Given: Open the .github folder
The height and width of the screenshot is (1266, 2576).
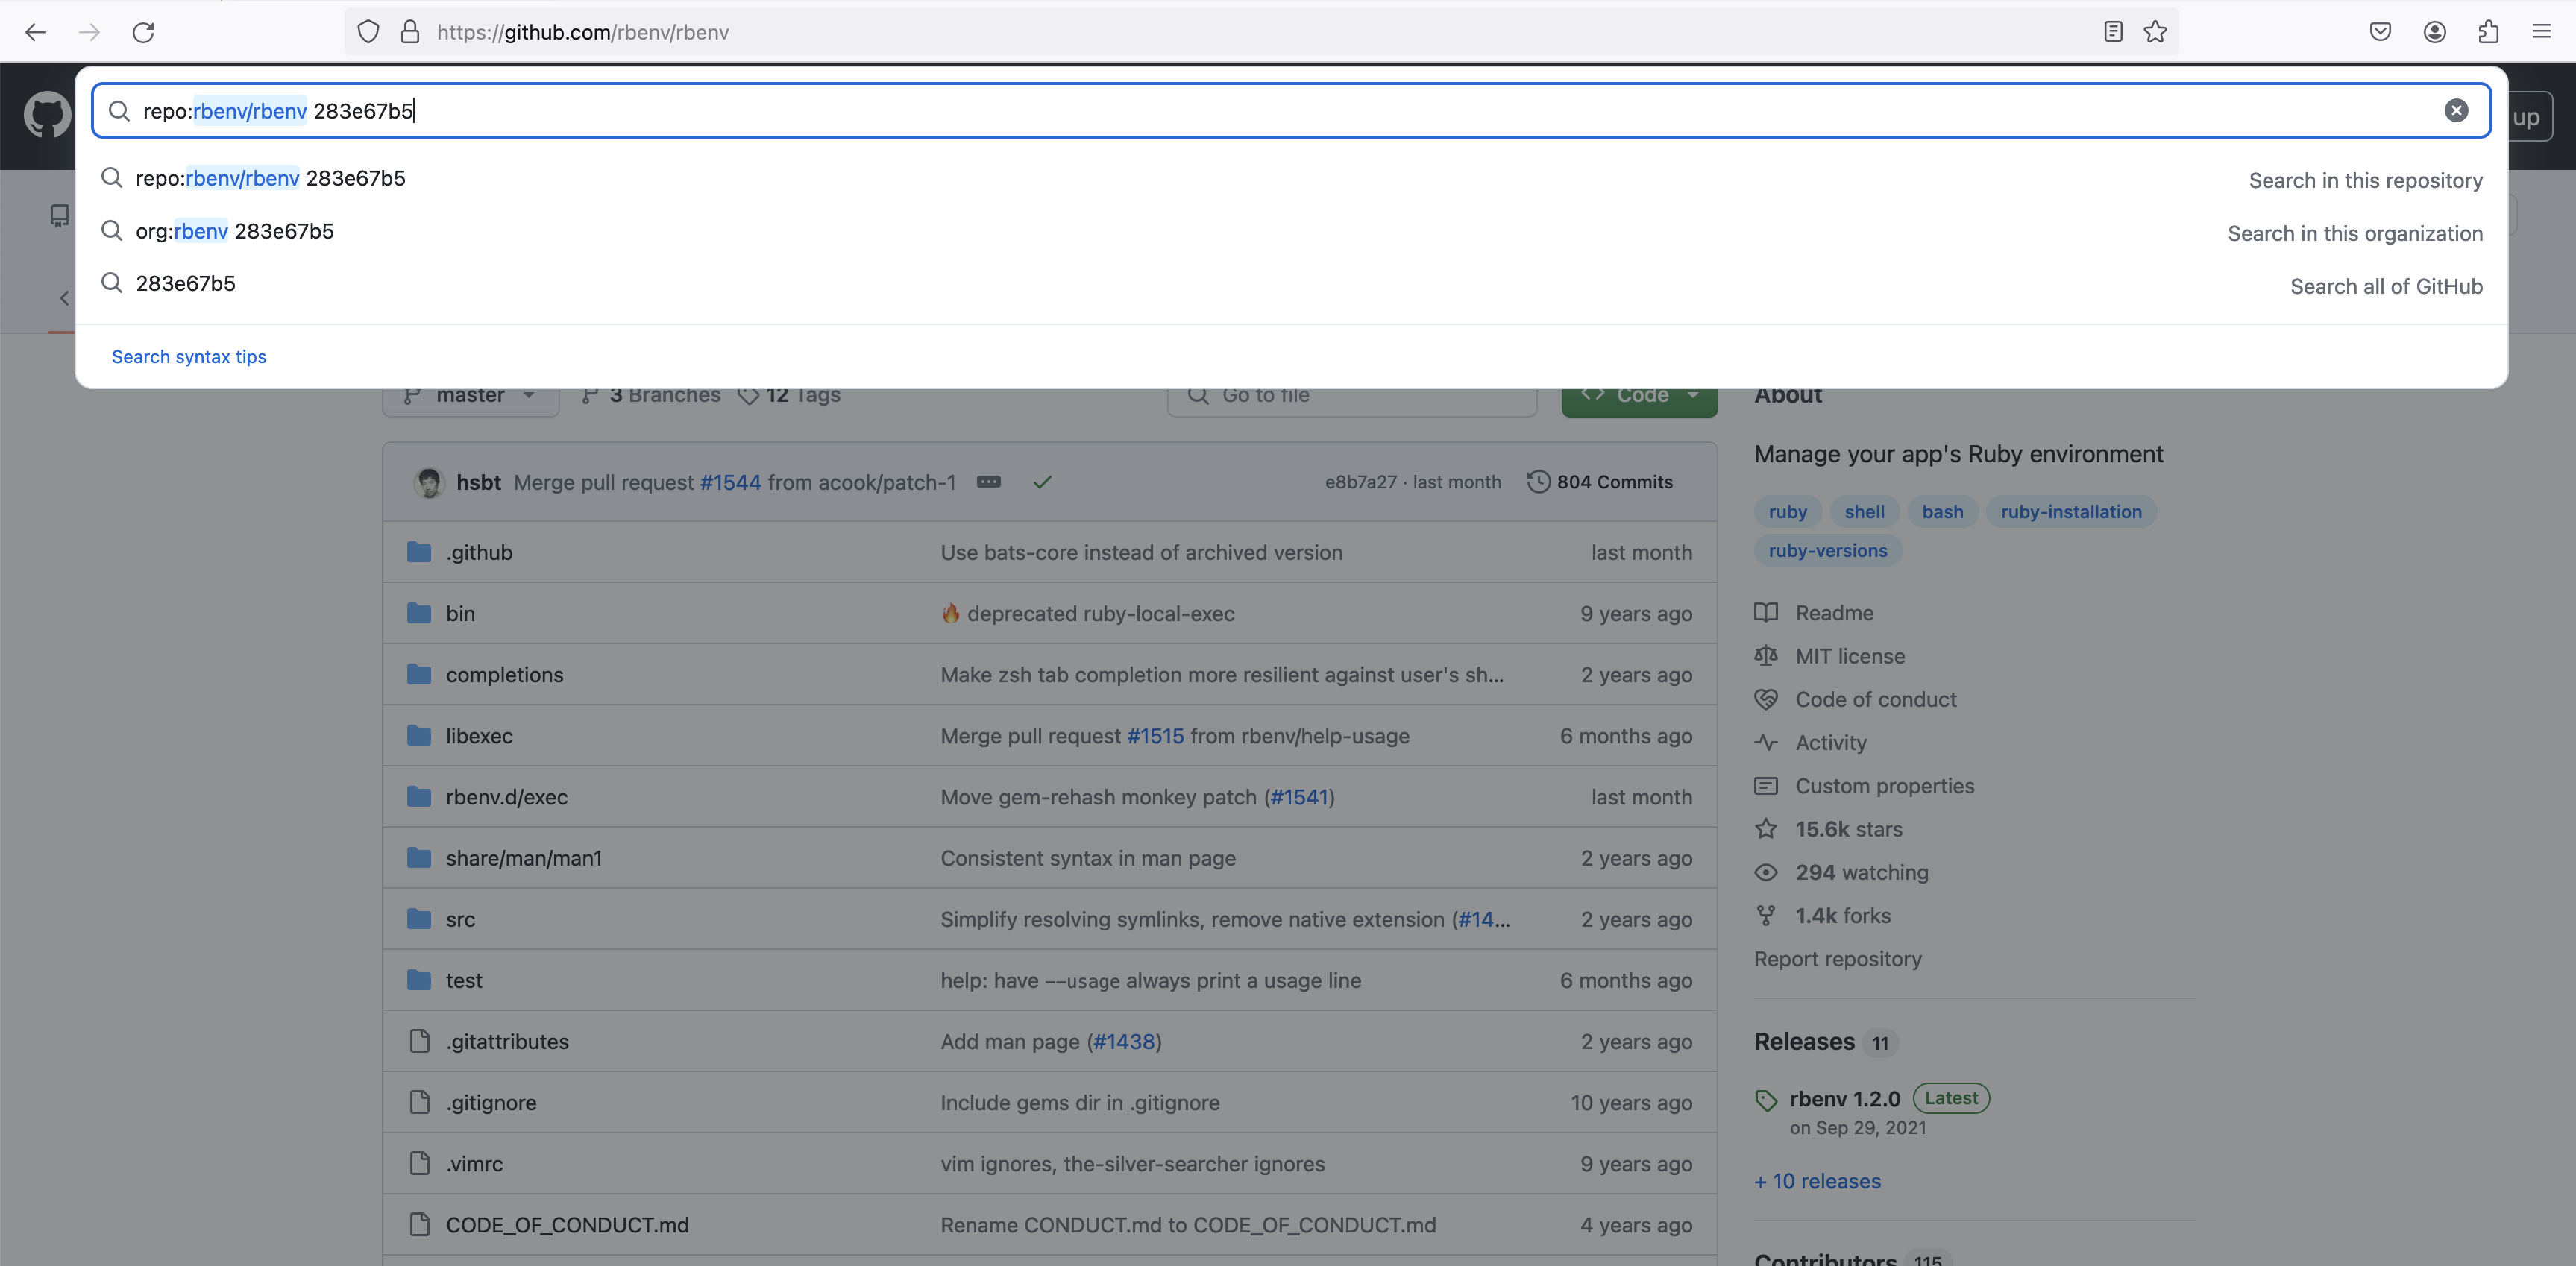Looking at the screenshot, I should tap(479, 553).
